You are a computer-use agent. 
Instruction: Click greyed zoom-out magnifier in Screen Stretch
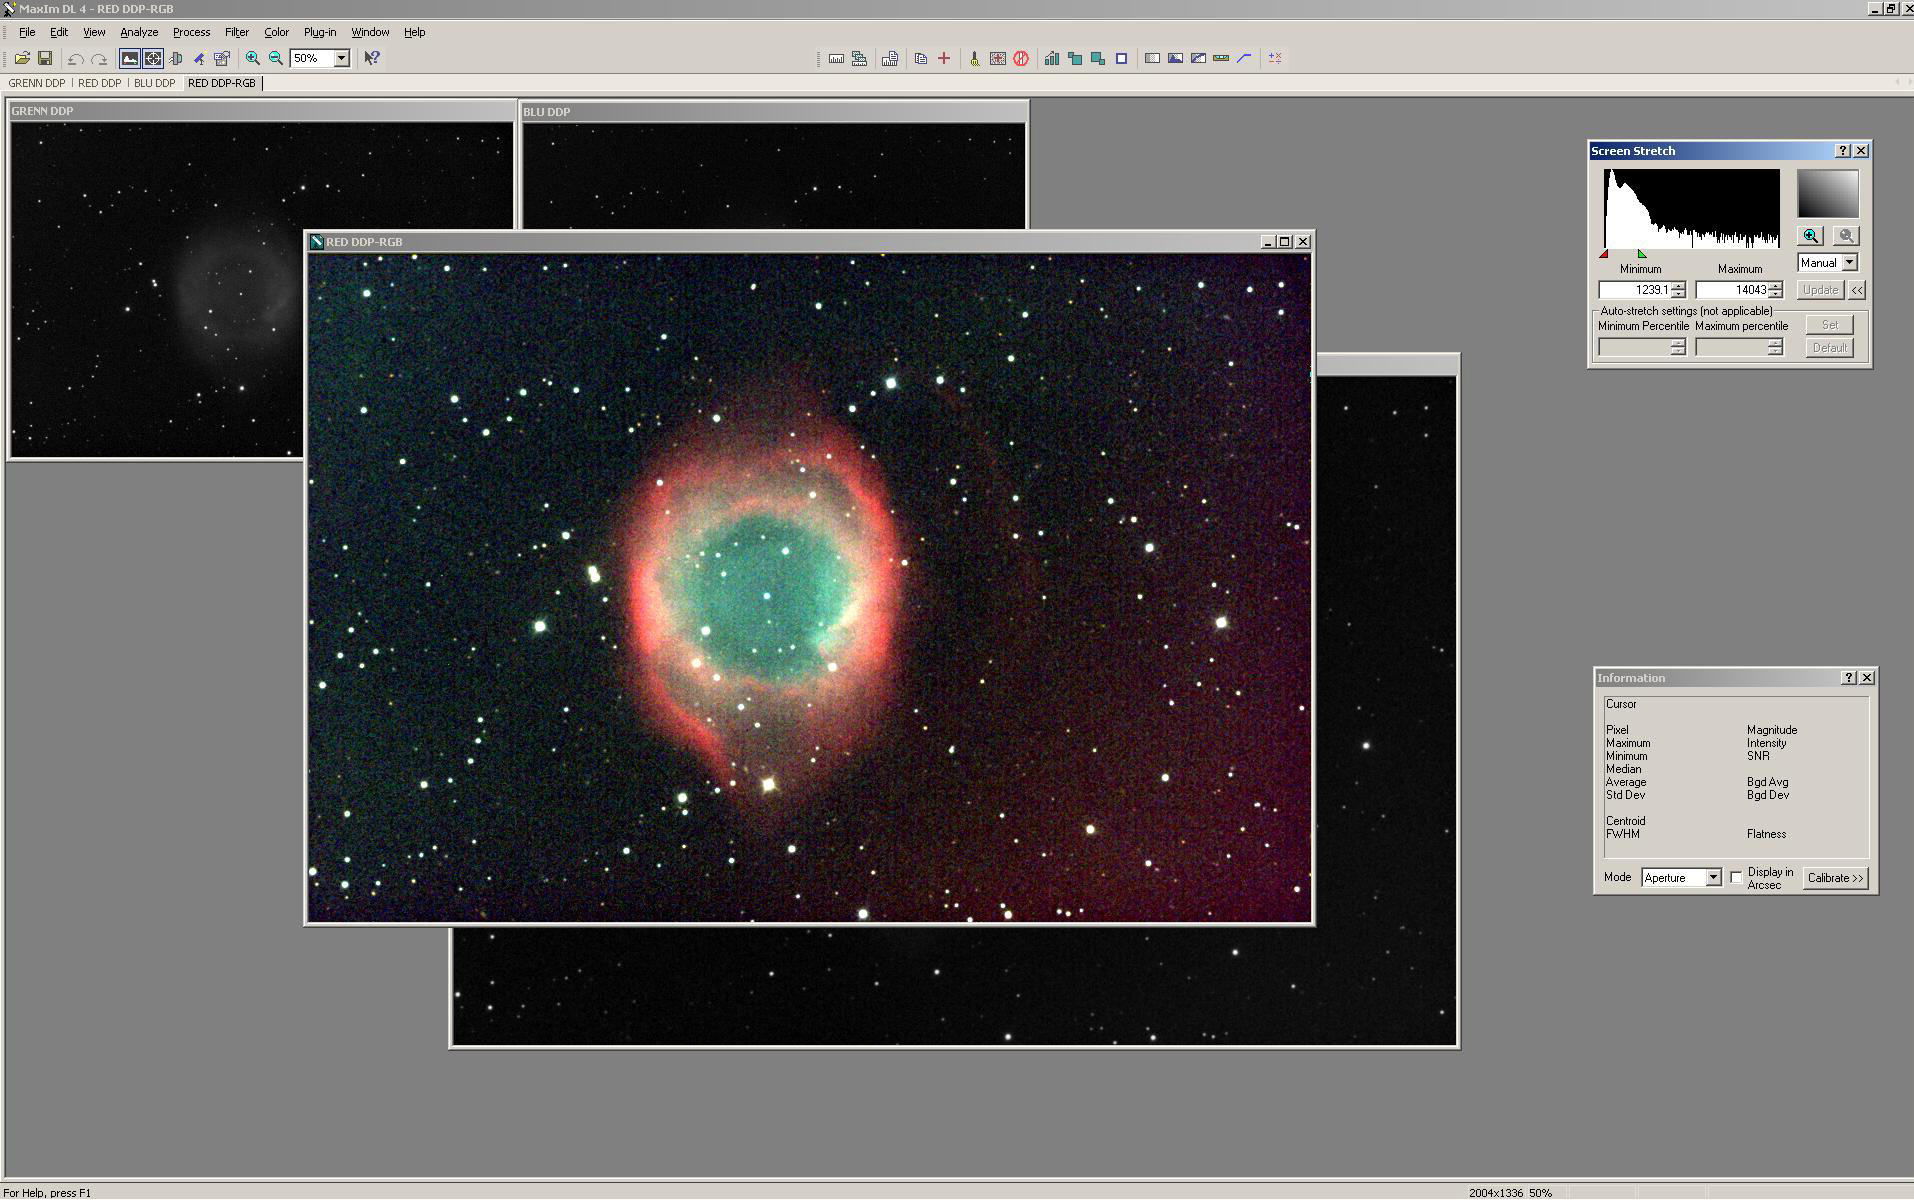click(x=1846, y=236)
